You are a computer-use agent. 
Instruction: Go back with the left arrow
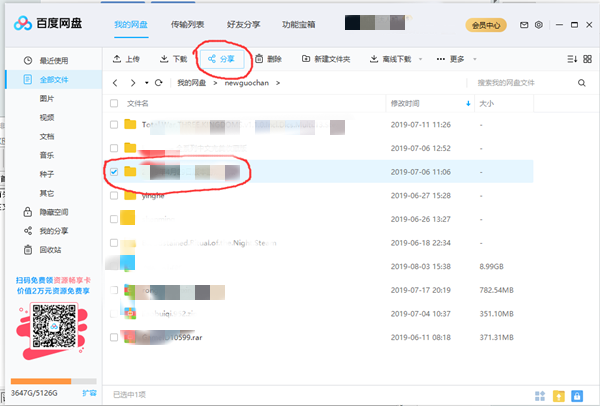tap(115, 83)
